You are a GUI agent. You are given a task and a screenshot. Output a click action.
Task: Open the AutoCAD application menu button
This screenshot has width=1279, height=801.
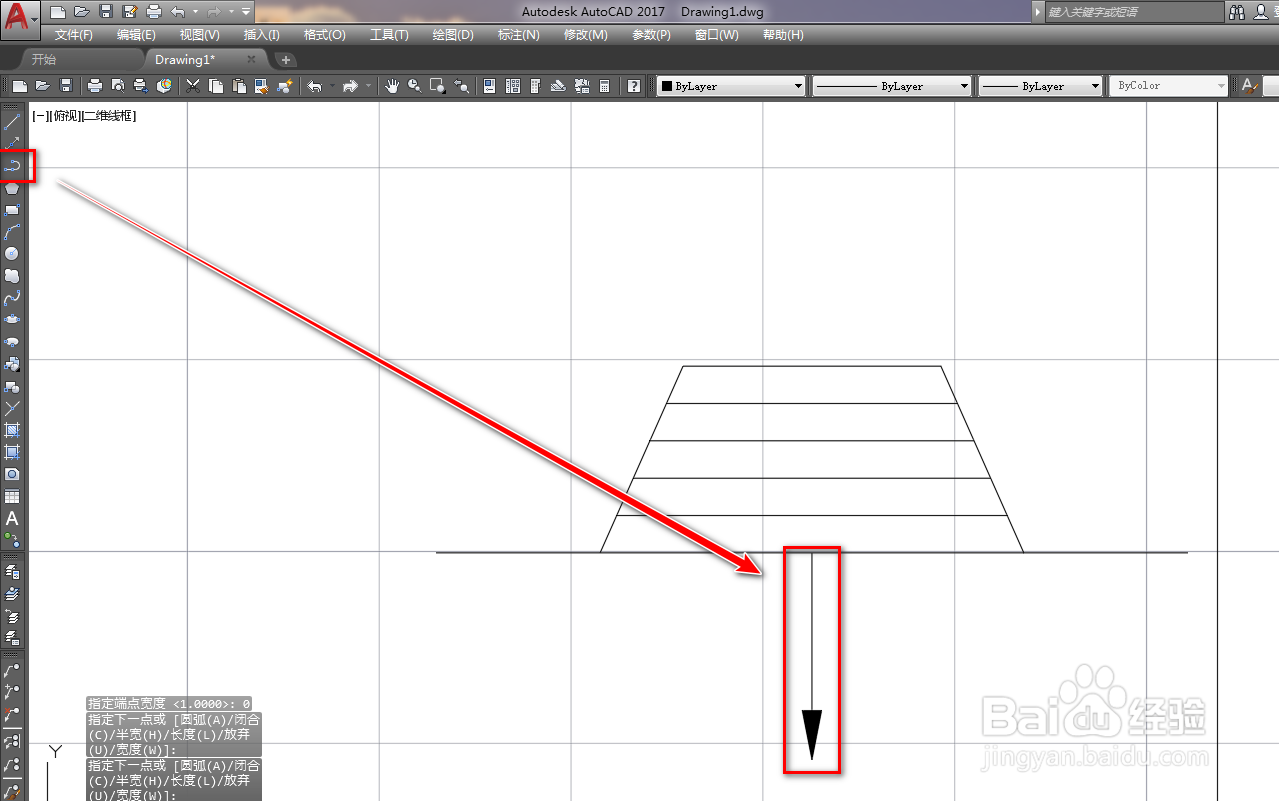click(20, 18)
